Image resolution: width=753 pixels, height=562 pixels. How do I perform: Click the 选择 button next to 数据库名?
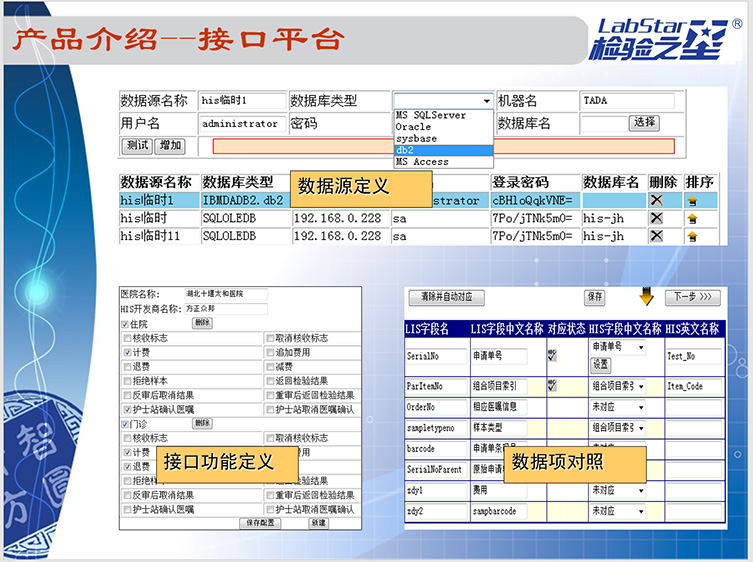644,123
